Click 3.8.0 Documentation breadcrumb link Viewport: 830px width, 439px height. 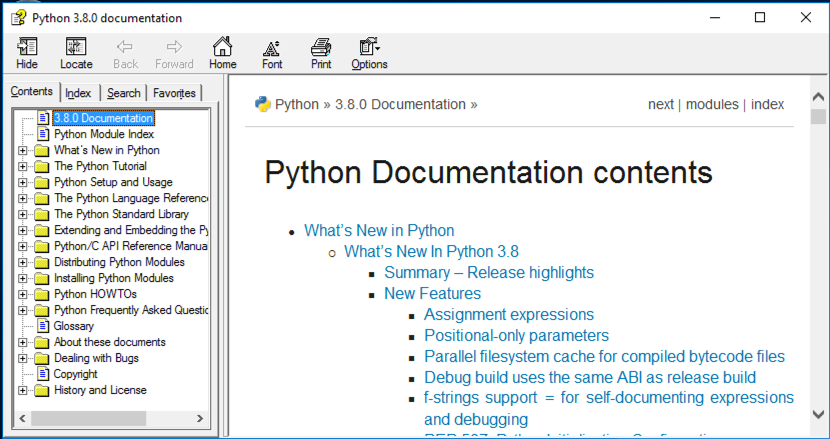point(400,104)
